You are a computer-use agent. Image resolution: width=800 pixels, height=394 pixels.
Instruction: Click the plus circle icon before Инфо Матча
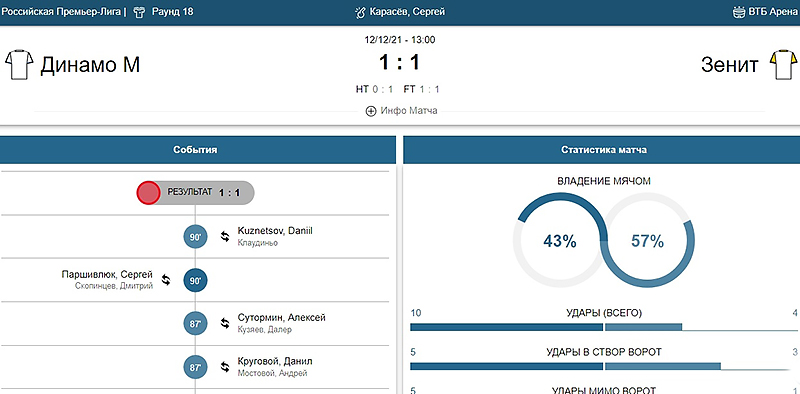tap(371, 111)
